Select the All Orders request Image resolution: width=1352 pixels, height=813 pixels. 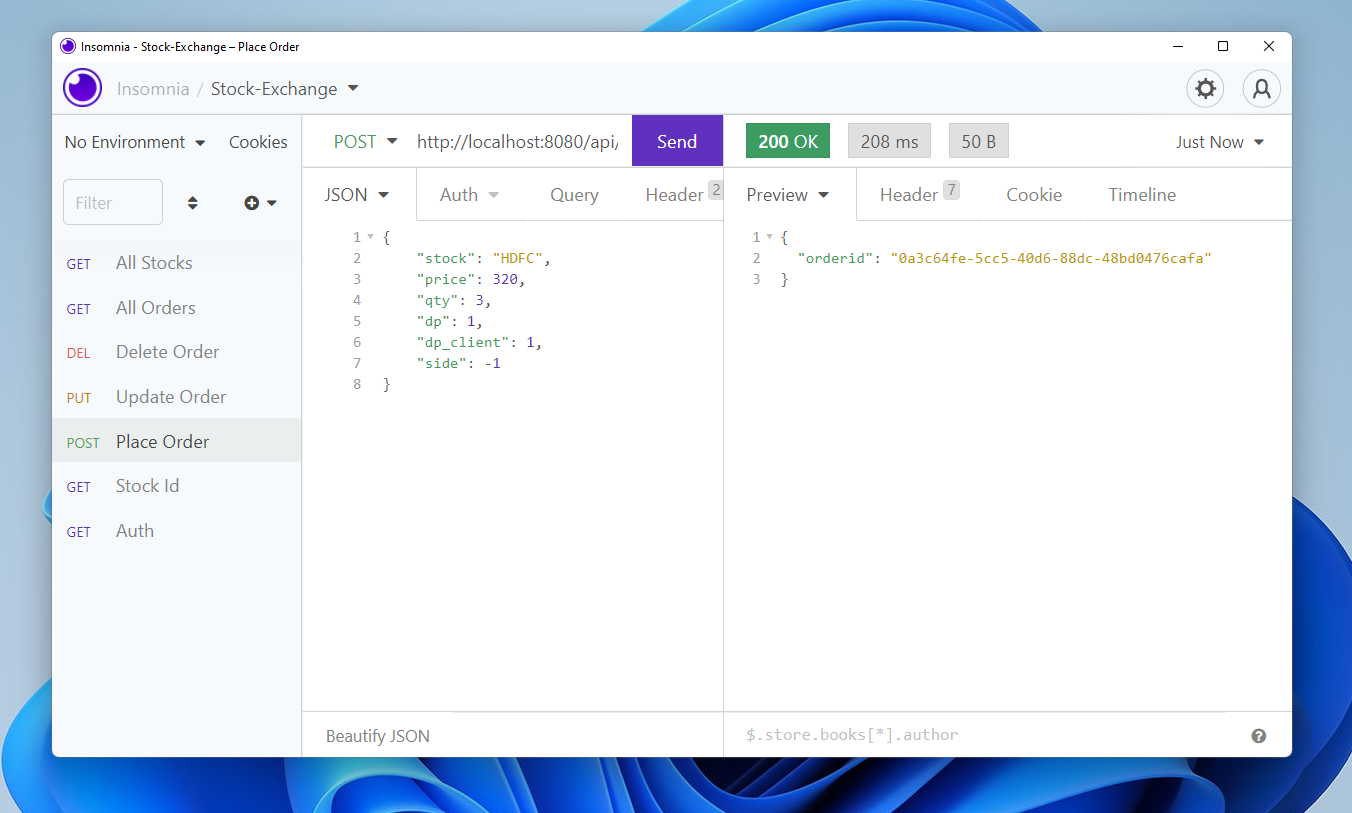[177, 308]
